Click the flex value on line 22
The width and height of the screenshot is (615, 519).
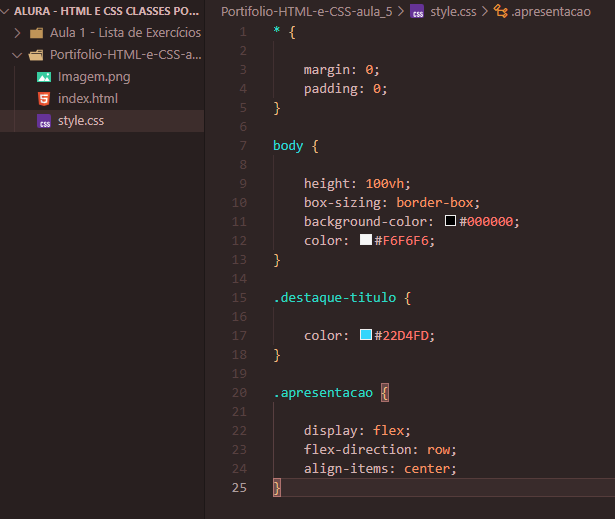388,431
